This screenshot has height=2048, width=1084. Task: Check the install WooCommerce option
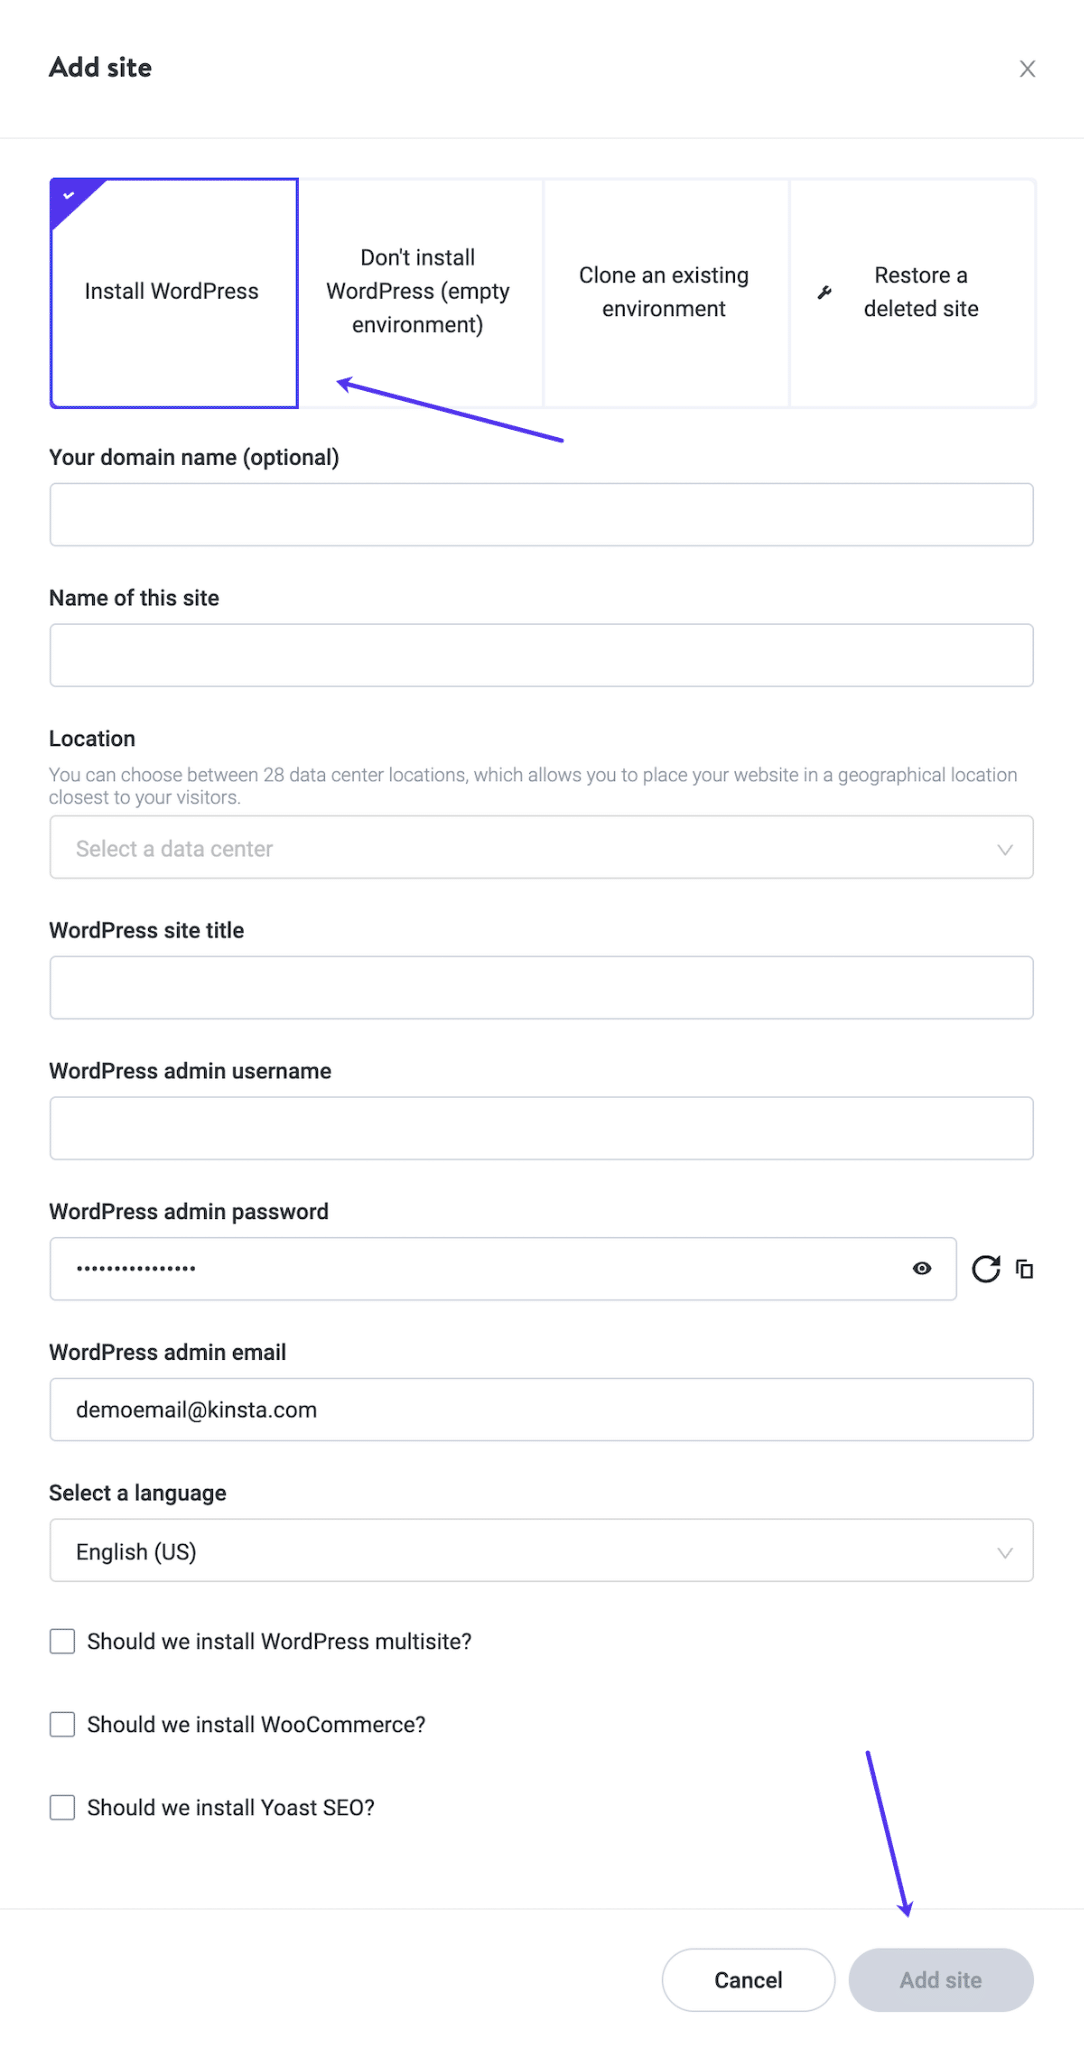[x=62, y=1723]
